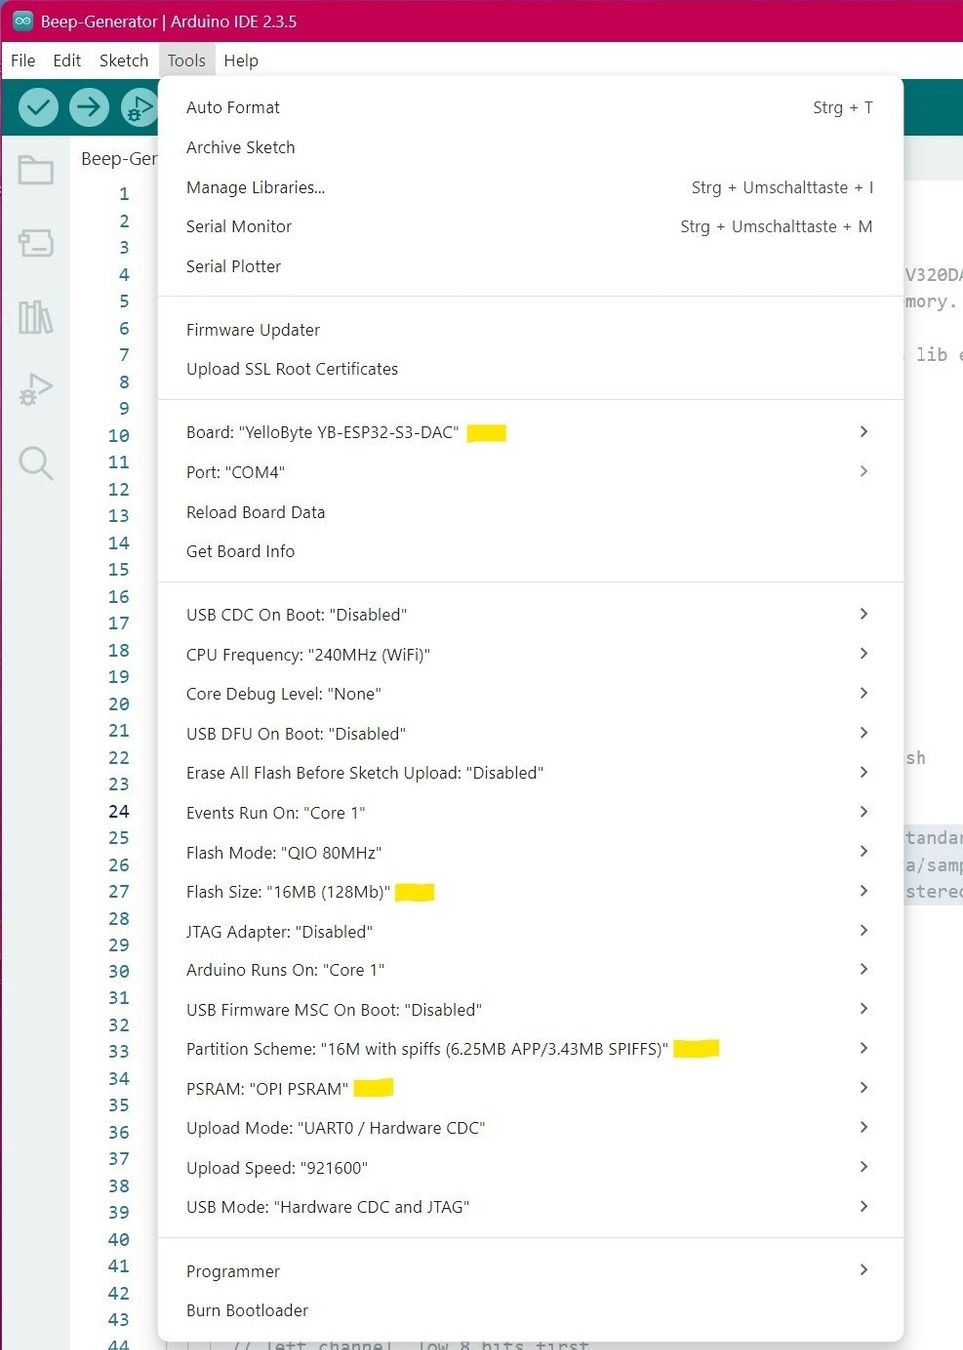Open the Library Manager books icon

coord(36,317)
